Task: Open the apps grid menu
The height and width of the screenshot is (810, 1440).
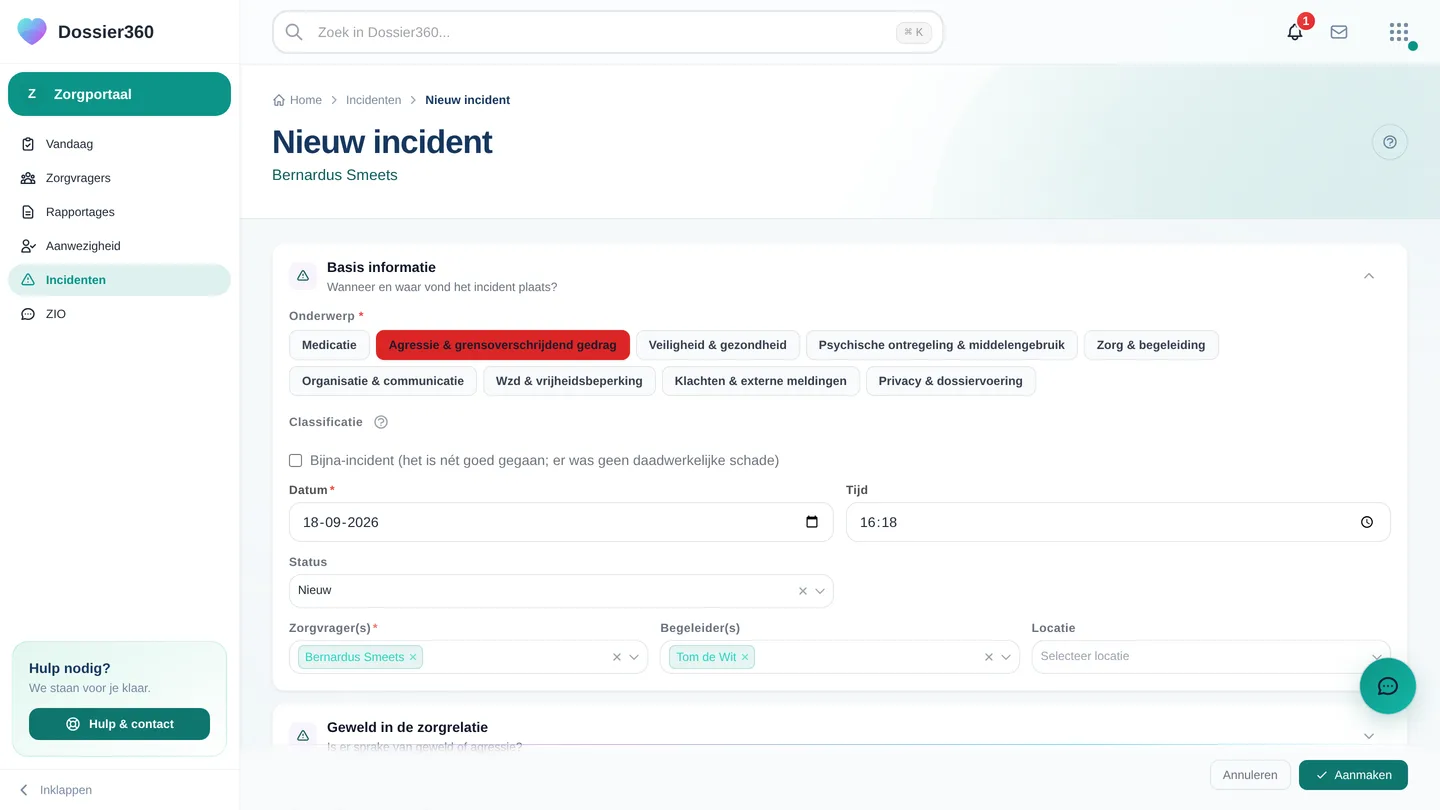Action: (x=1399, y=32)
